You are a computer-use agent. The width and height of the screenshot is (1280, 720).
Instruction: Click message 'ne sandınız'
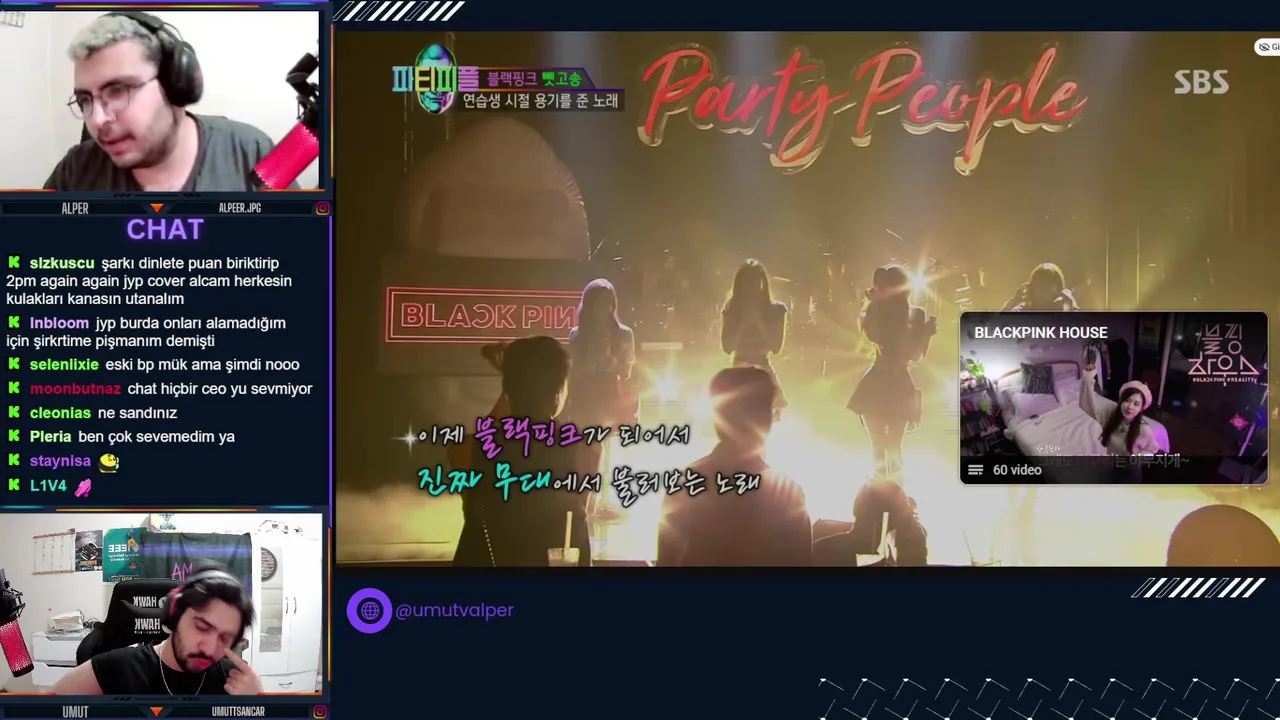point(137,413)
